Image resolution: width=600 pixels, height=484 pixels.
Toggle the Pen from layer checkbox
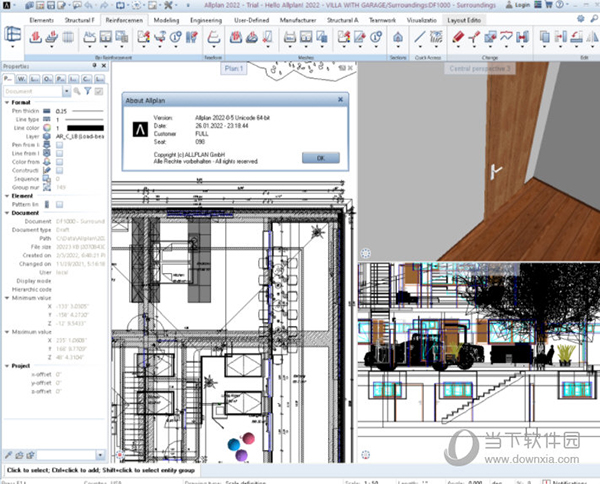60,147
